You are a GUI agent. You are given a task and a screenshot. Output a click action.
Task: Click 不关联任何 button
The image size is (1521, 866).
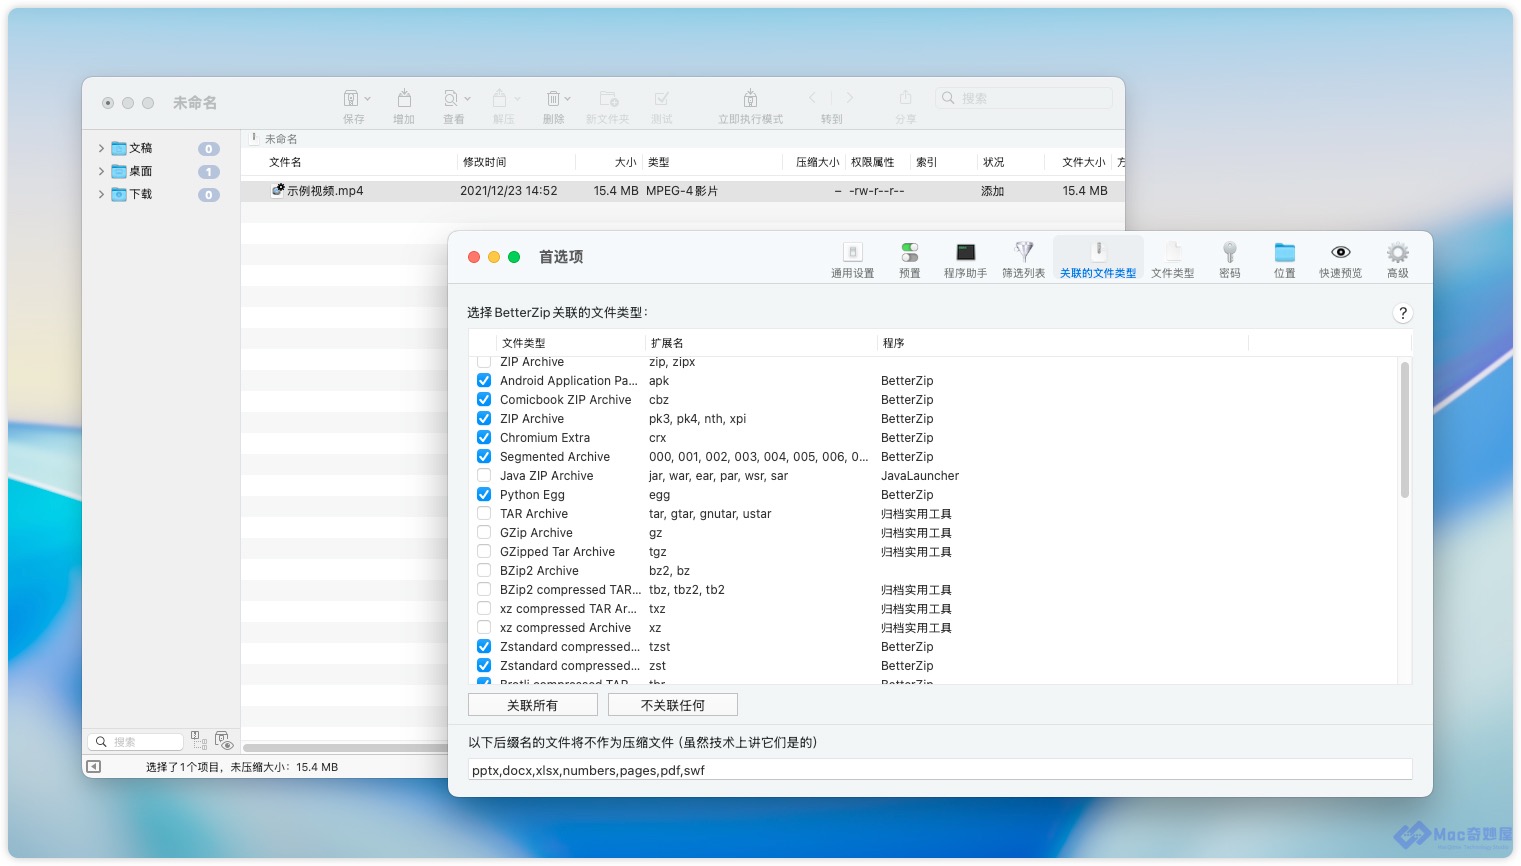pos(673,705)
